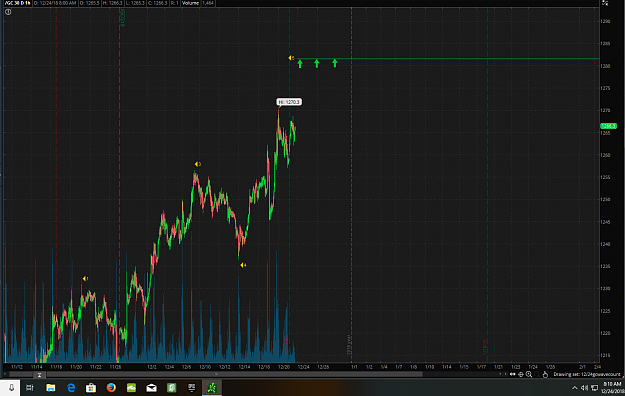Open the drawing tools pointer icon

coord(545,374)
